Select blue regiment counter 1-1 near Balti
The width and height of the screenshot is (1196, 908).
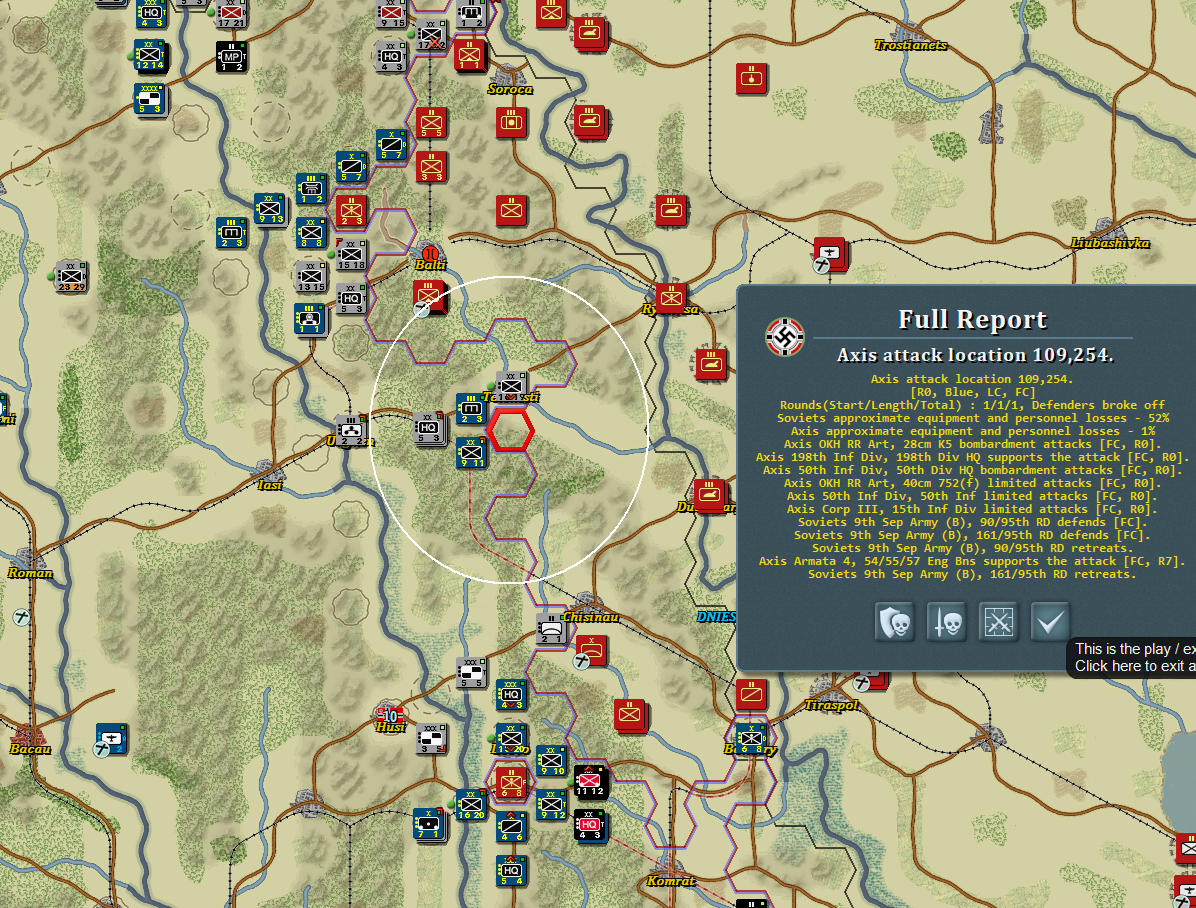point(309,319)
